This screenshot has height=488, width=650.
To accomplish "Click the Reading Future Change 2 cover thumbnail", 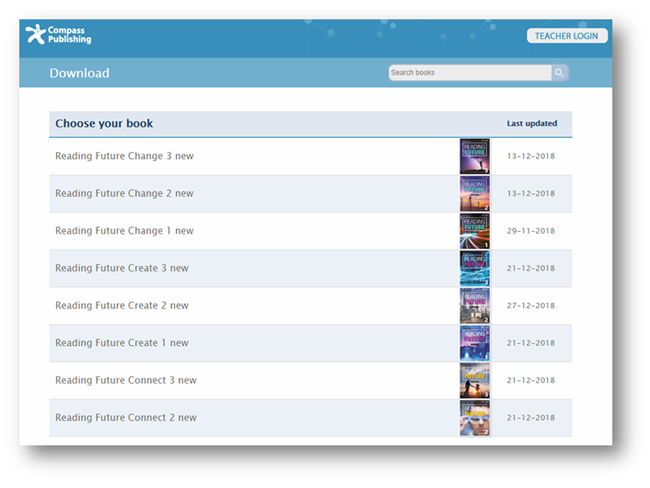I will [x=475, y=194].
